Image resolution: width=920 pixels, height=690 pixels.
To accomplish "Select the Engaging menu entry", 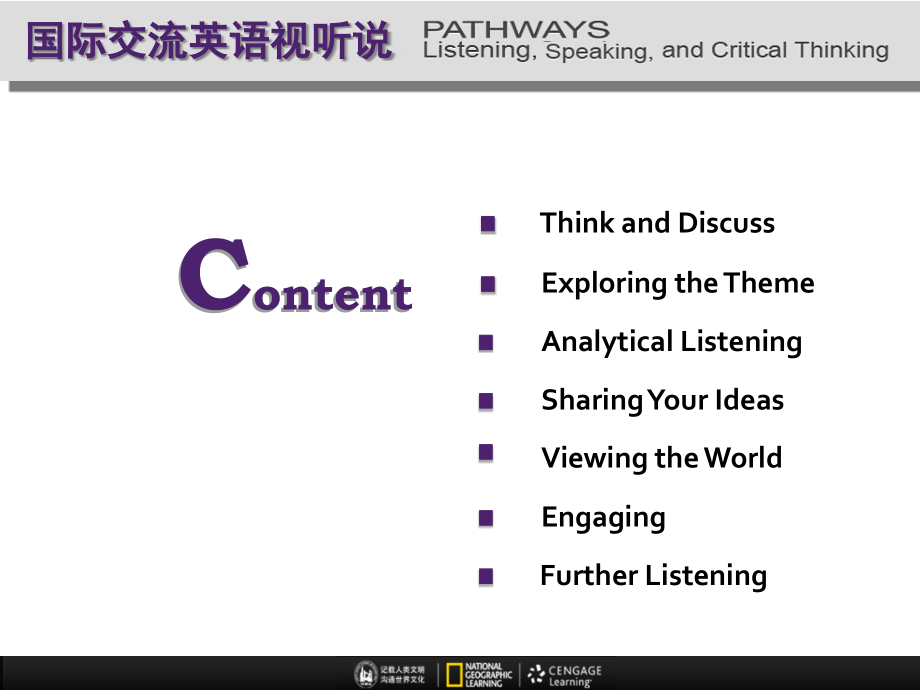I will [603, 517].
